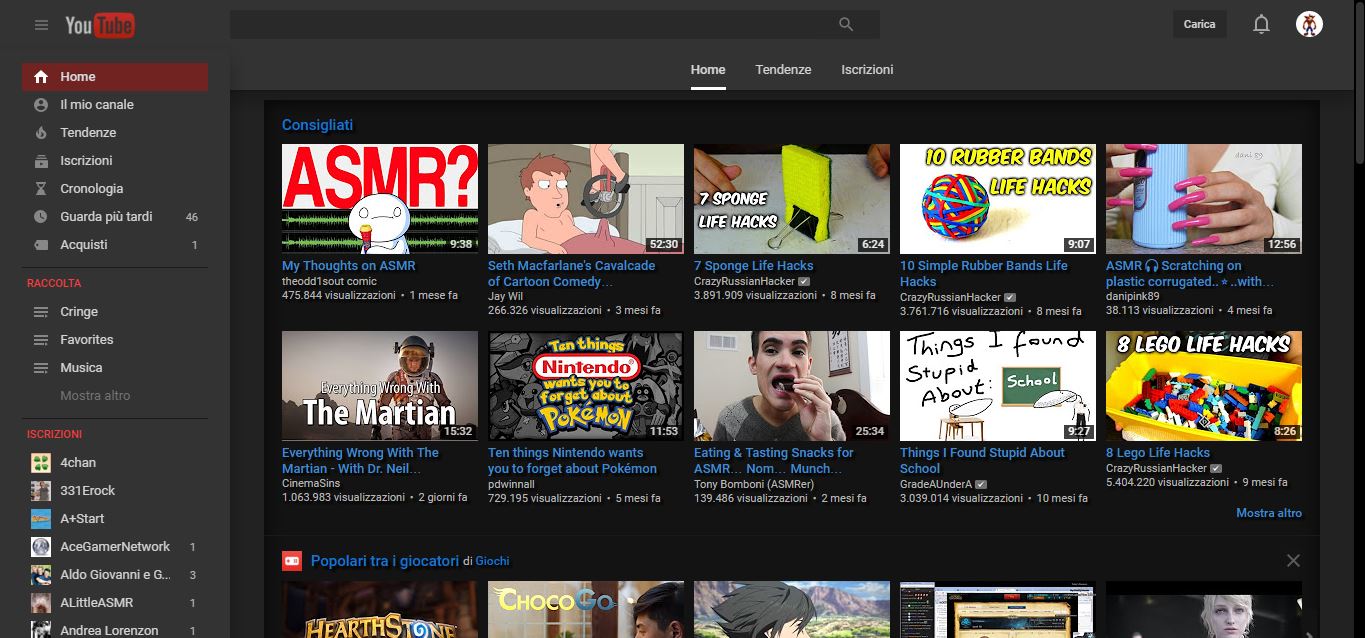This screenshot has height=638, width=1365.
Task: Switch to the Iscrizioni tab
Action: [x=867, y=70]
